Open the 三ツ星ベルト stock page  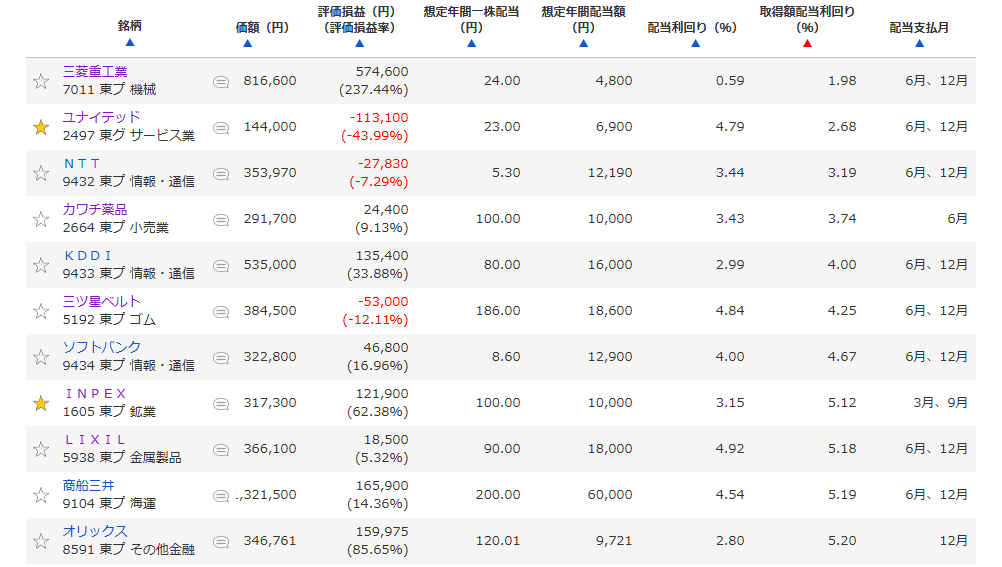(x=101, y=302)
